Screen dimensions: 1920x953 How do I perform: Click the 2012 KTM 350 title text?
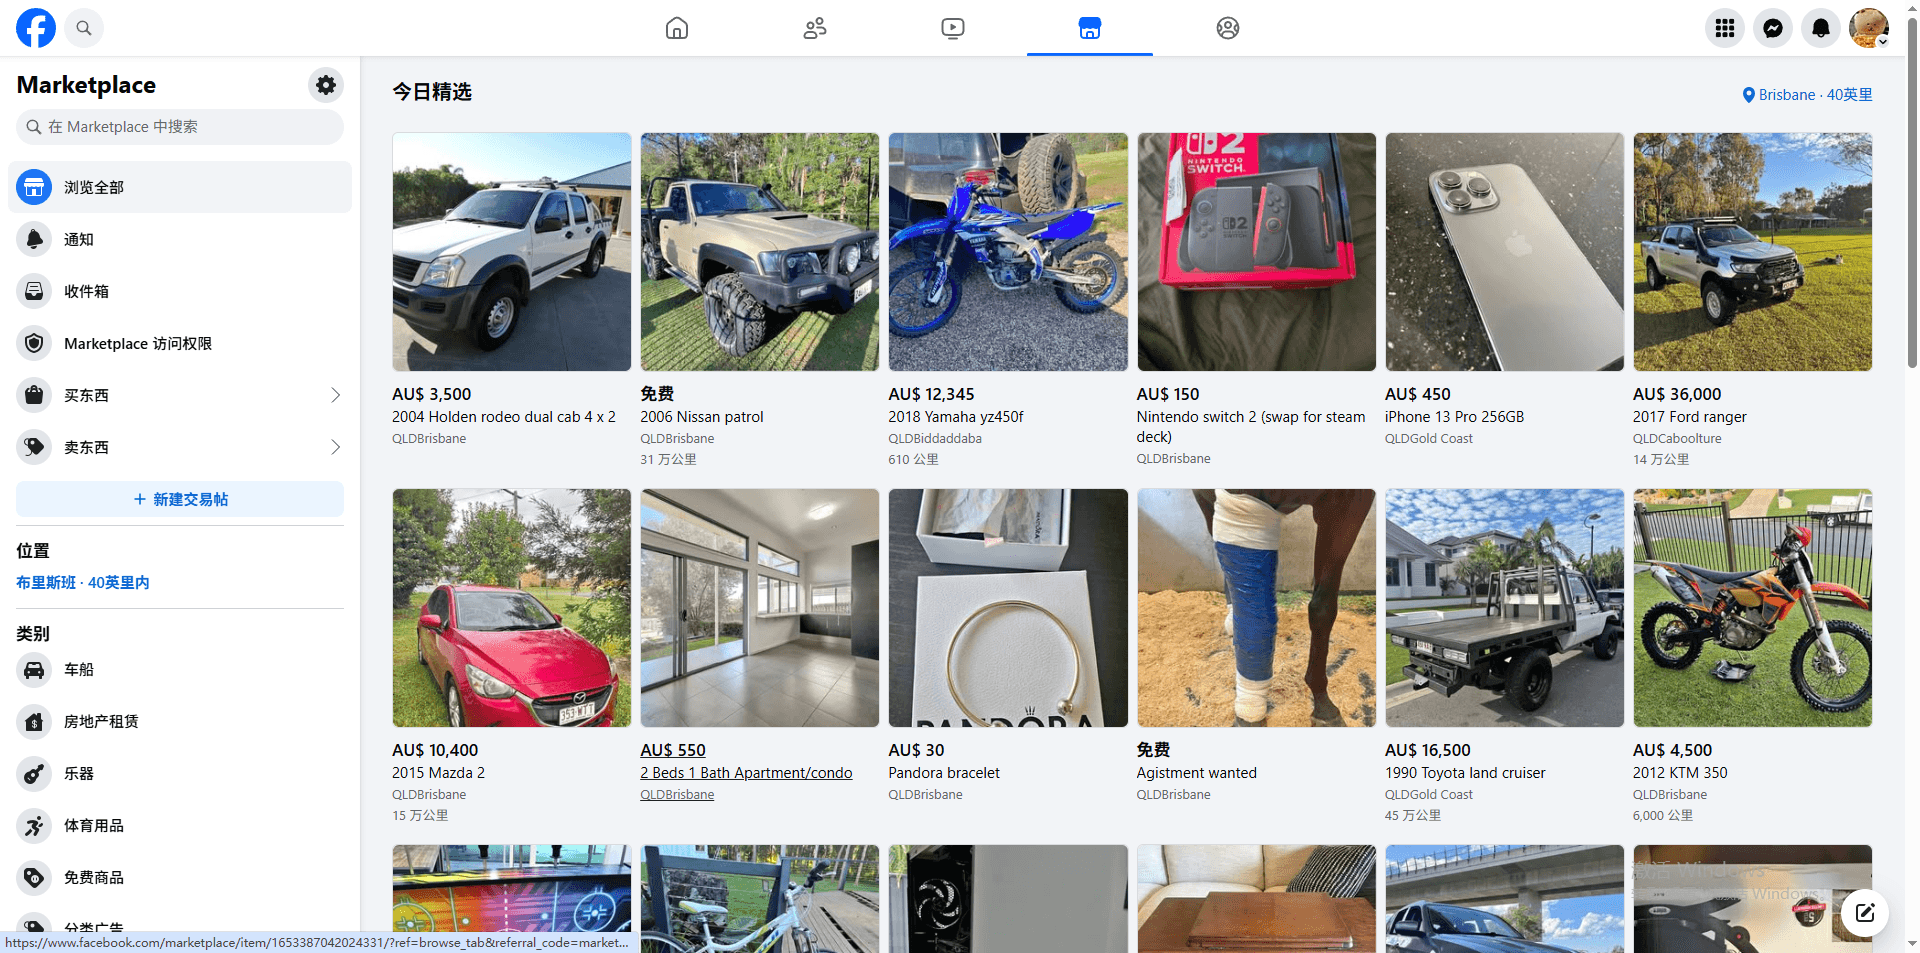tap(1680, 773)
